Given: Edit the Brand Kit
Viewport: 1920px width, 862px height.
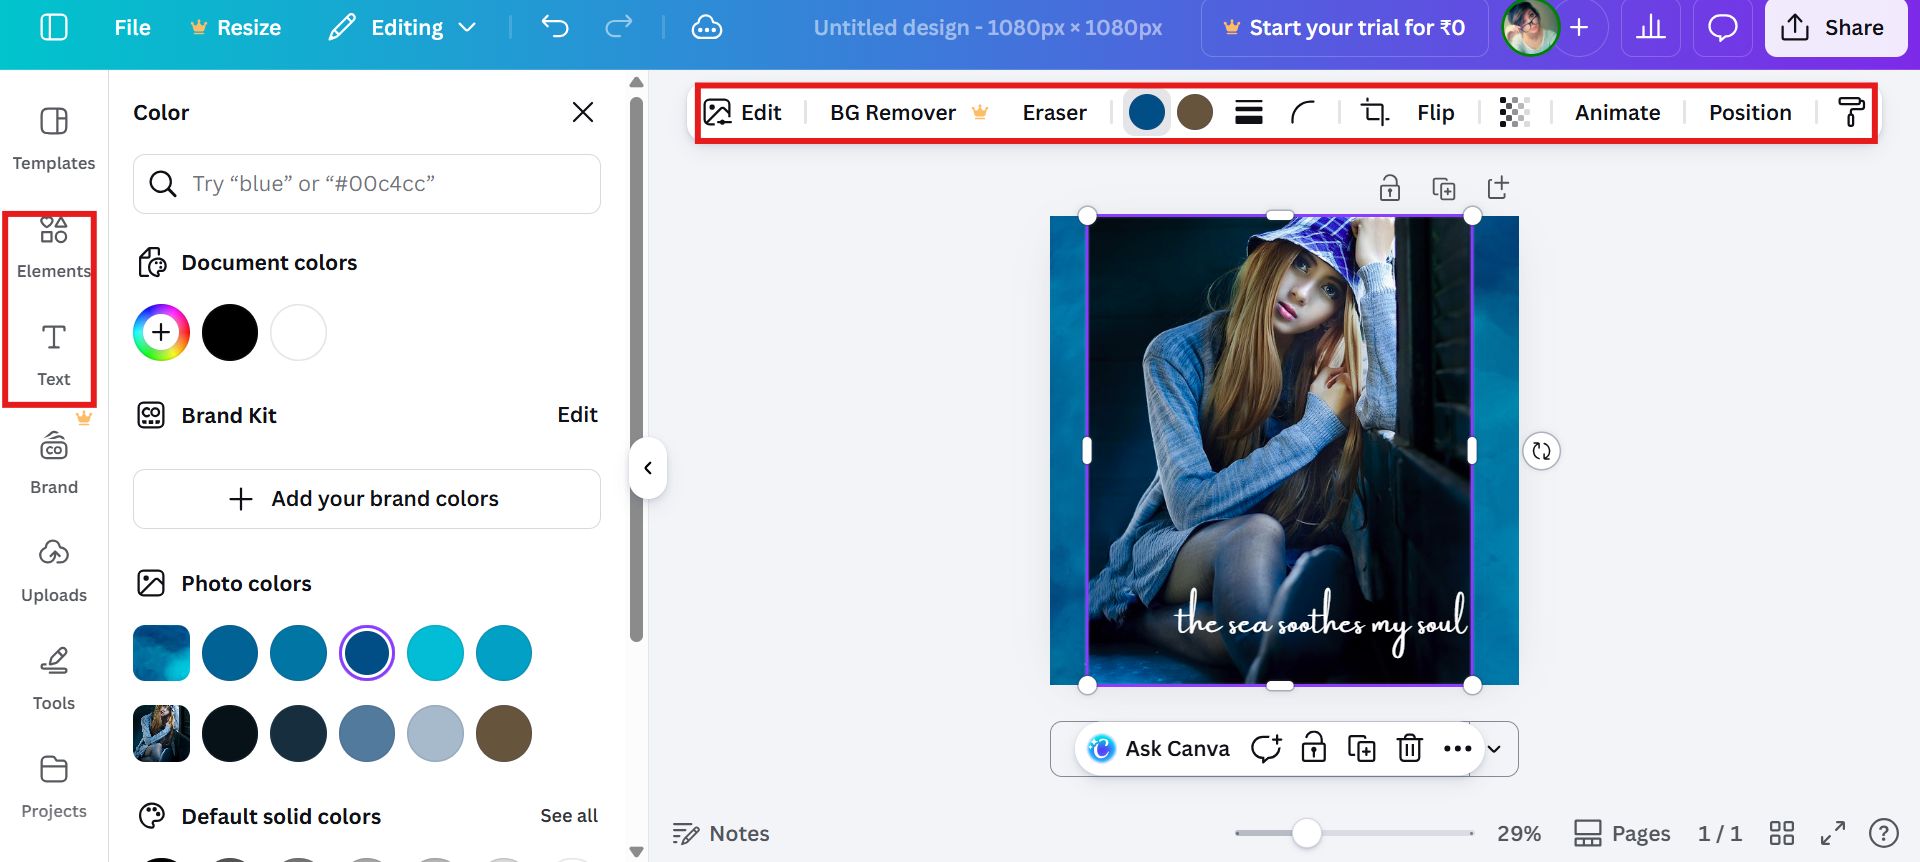Looking at the screenshot, I should (577, 415).
